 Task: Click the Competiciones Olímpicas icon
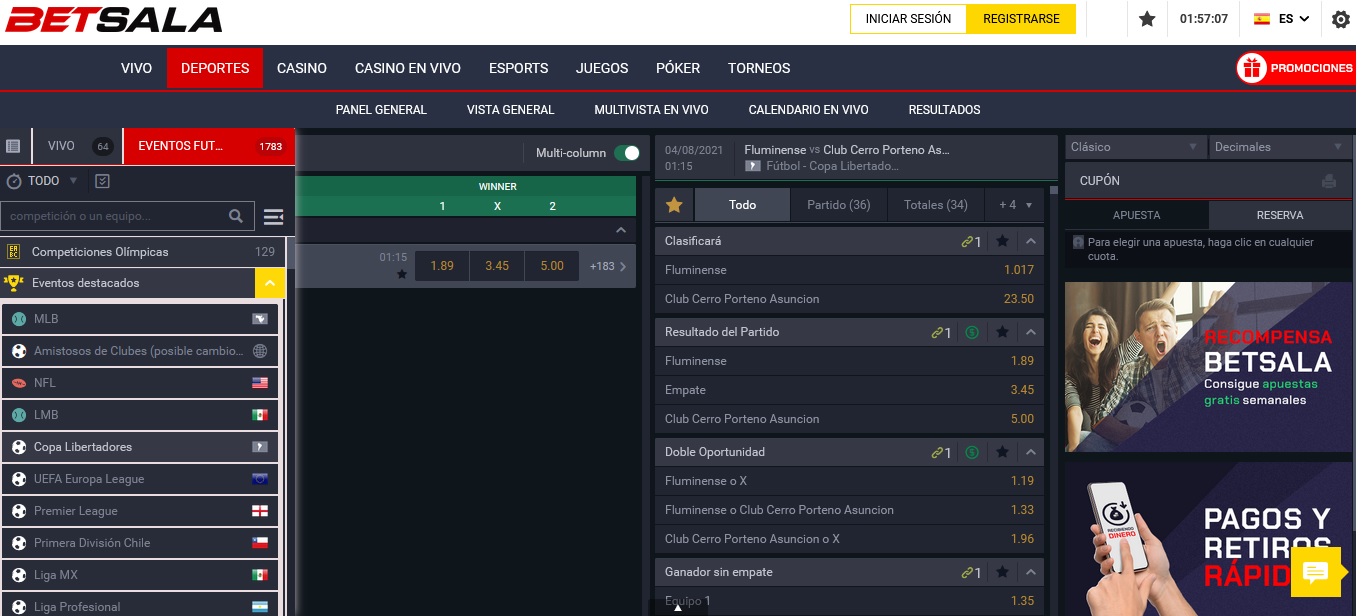pos(14,252)
